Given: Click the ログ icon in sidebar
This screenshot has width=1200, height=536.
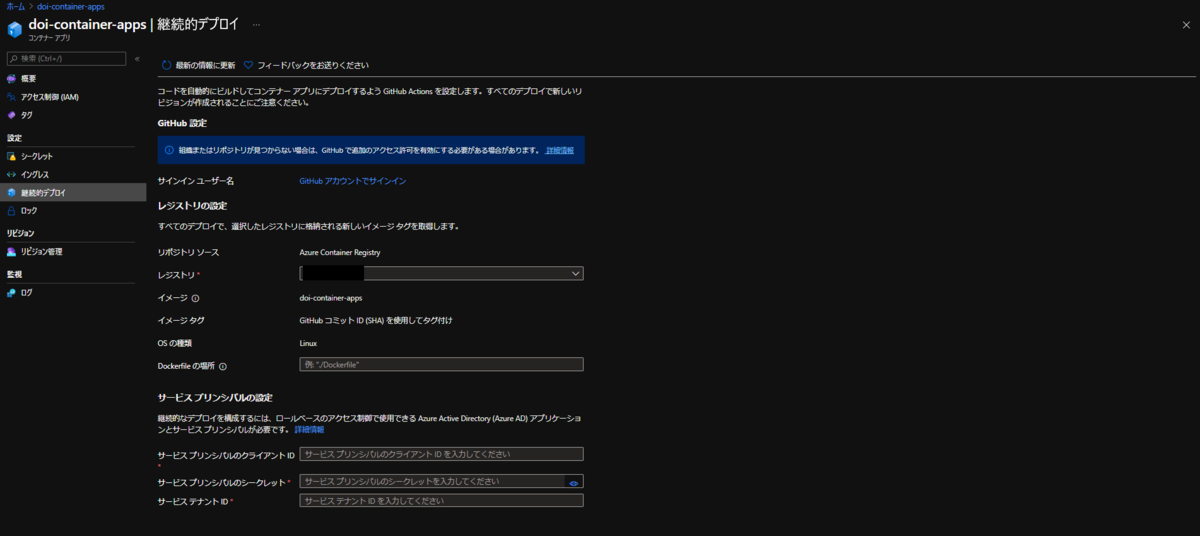Looking at the screenshot, I should [12, 293].
